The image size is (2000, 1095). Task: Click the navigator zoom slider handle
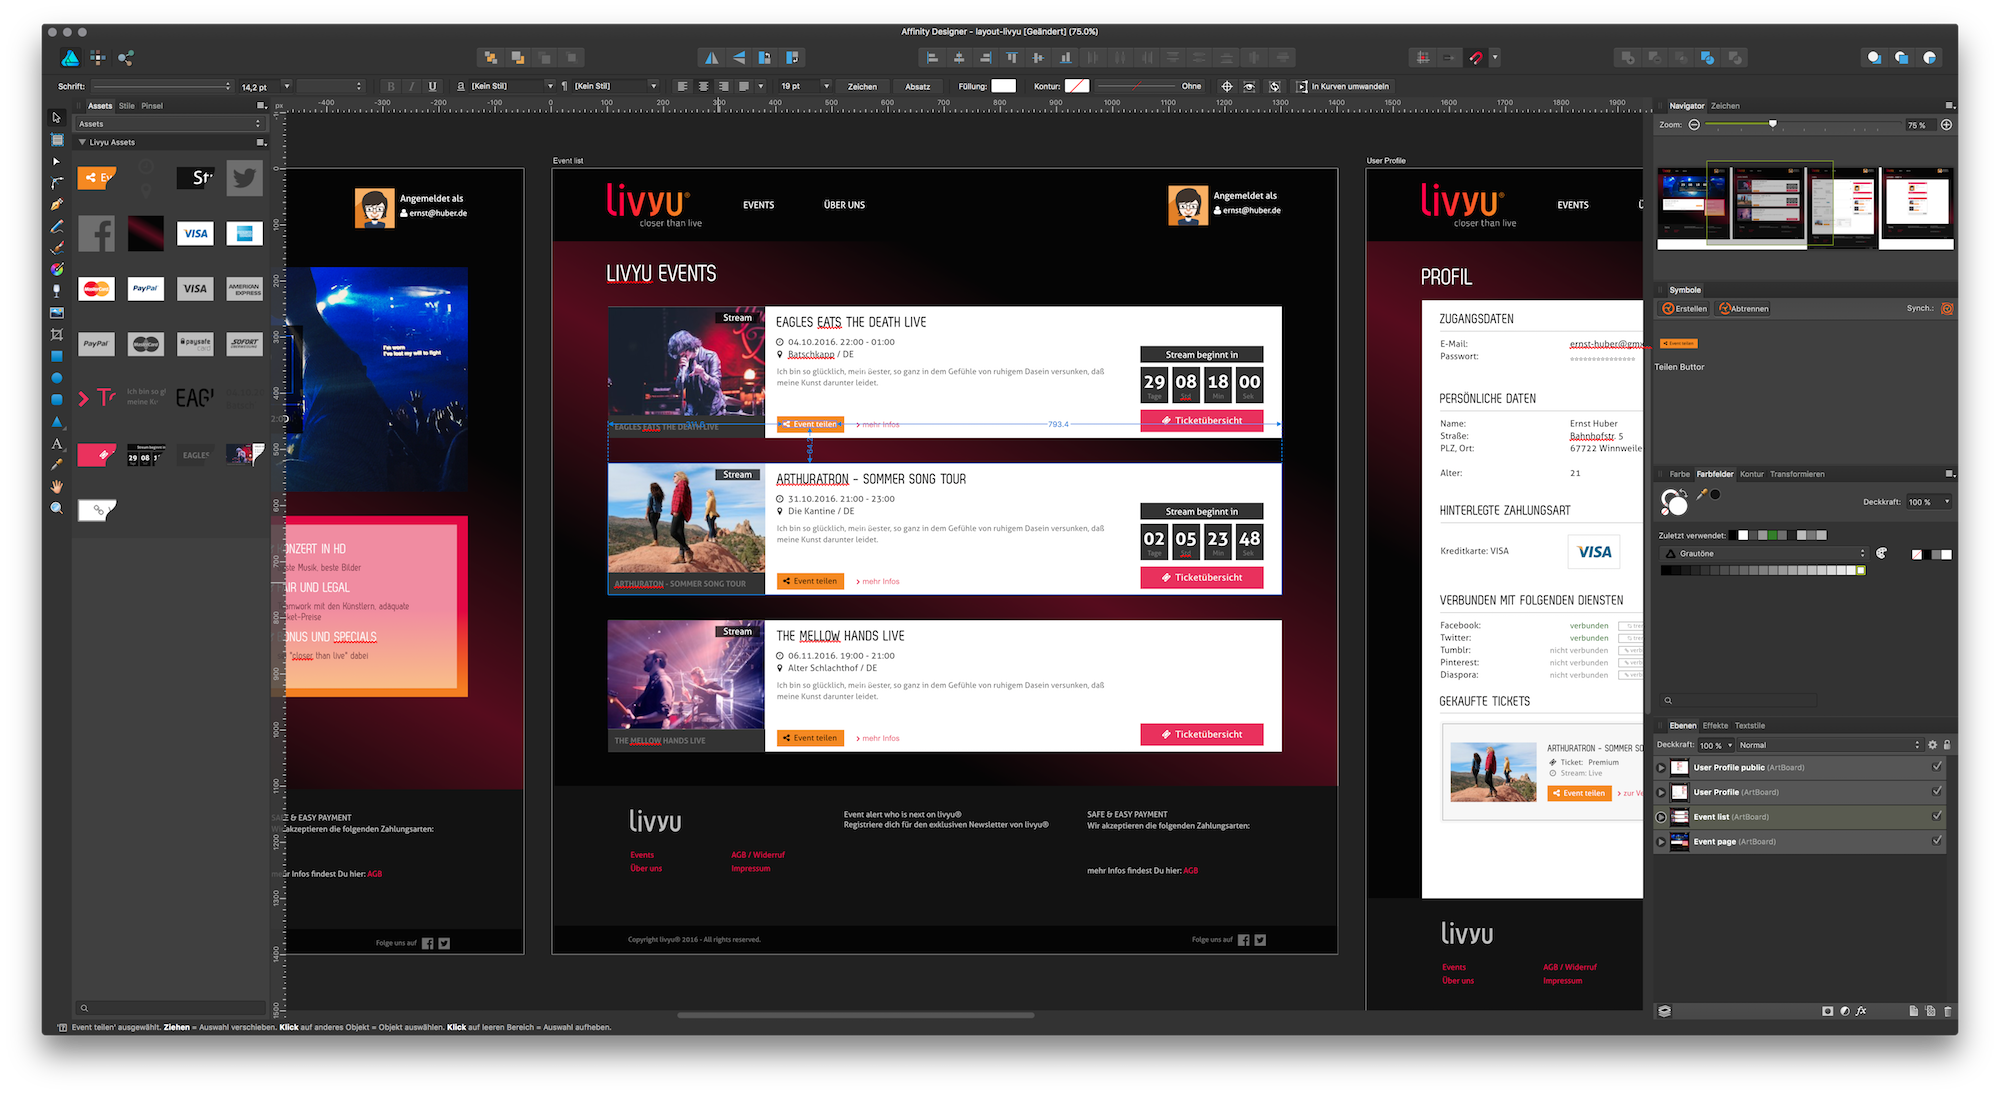pyautogui.click(x=1773, y=124)
